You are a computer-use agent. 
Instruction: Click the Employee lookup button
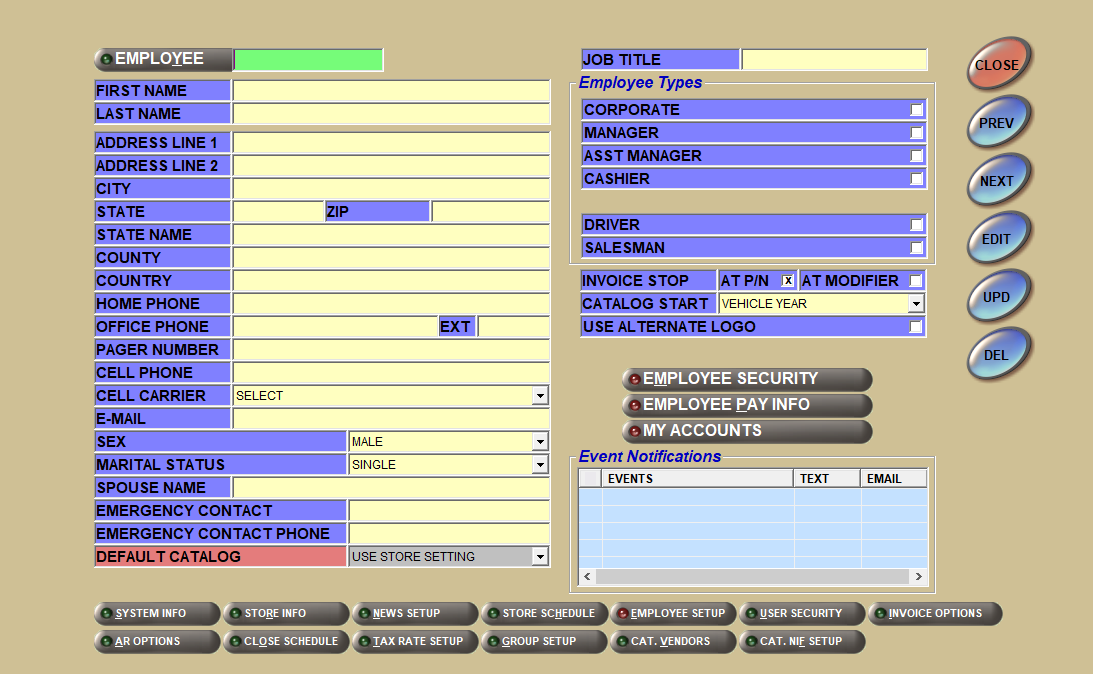coord(162,60)
